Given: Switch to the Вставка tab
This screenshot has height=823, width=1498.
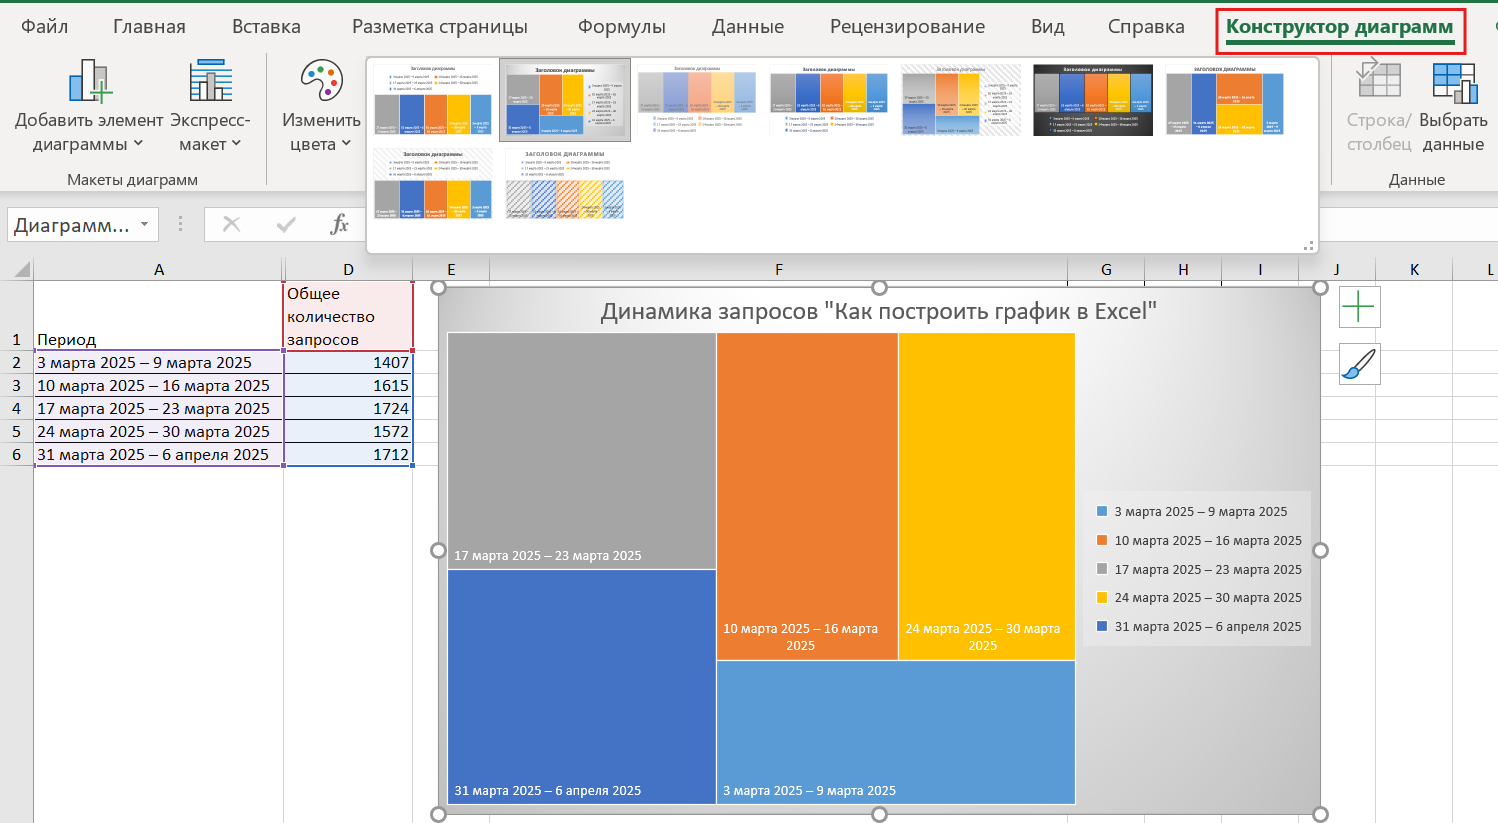Looking at the screenshot, I should pos(266,27).
